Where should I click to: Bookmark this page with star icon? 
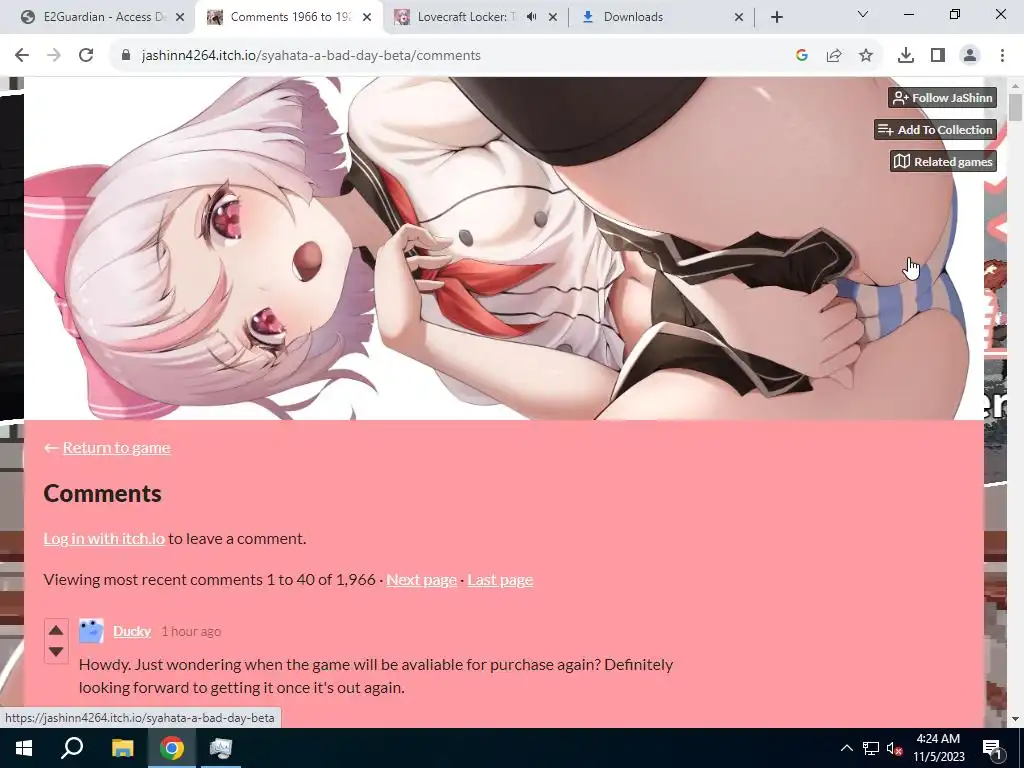pyautogui.click(x=865, y=56)
